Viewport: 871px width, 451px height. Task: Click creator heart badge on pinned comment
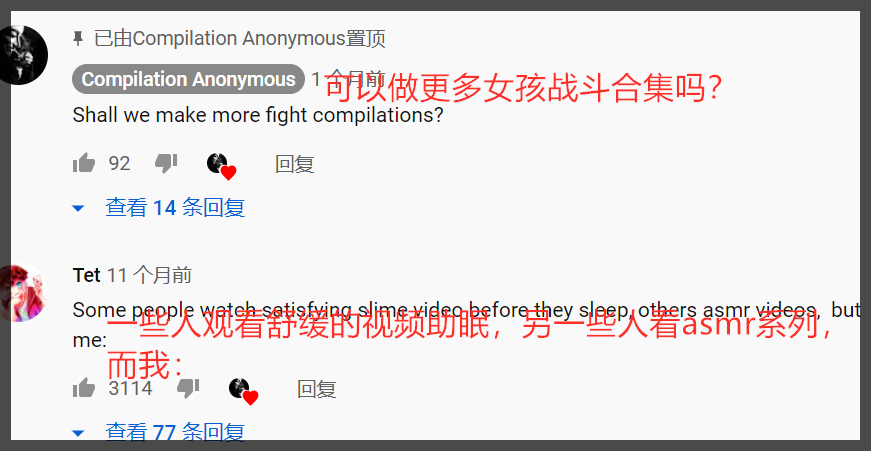222,166
